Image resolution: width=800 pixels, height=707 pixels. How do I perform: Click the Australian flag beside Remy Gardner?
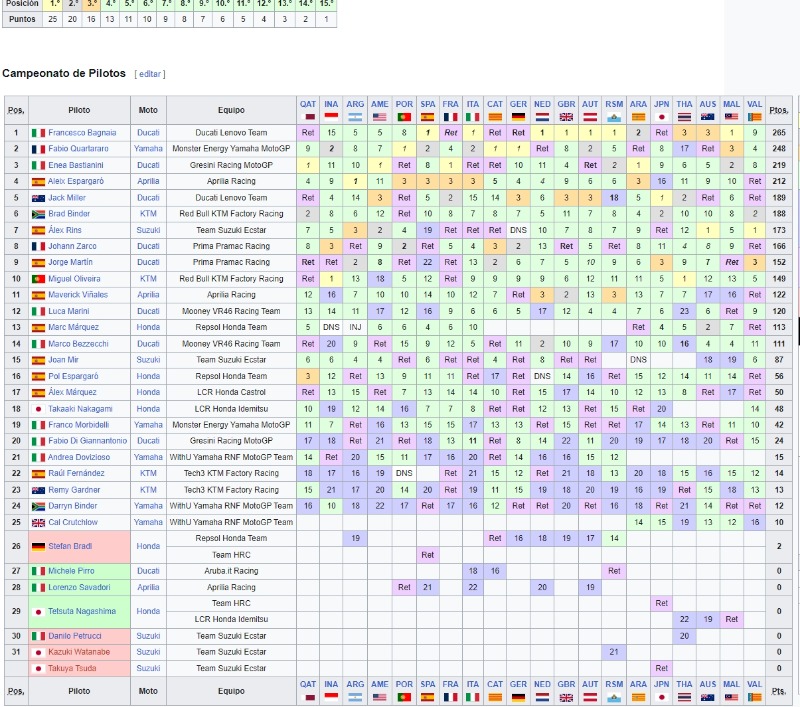[38, 490]
